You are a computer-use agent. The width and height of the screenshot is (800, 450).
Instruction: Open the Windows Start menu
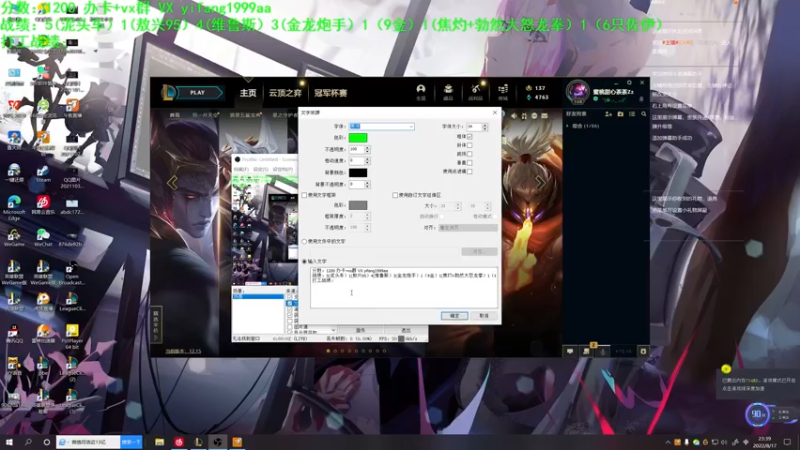(x=9, y=442)
